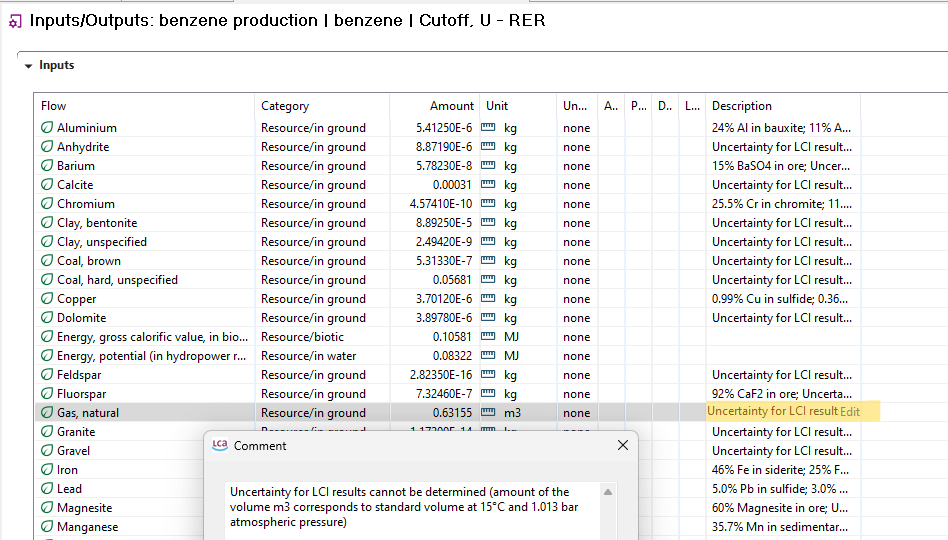
Task: Click the Fluorspar flow leaf icon
Action: click(x=47, y=394)
